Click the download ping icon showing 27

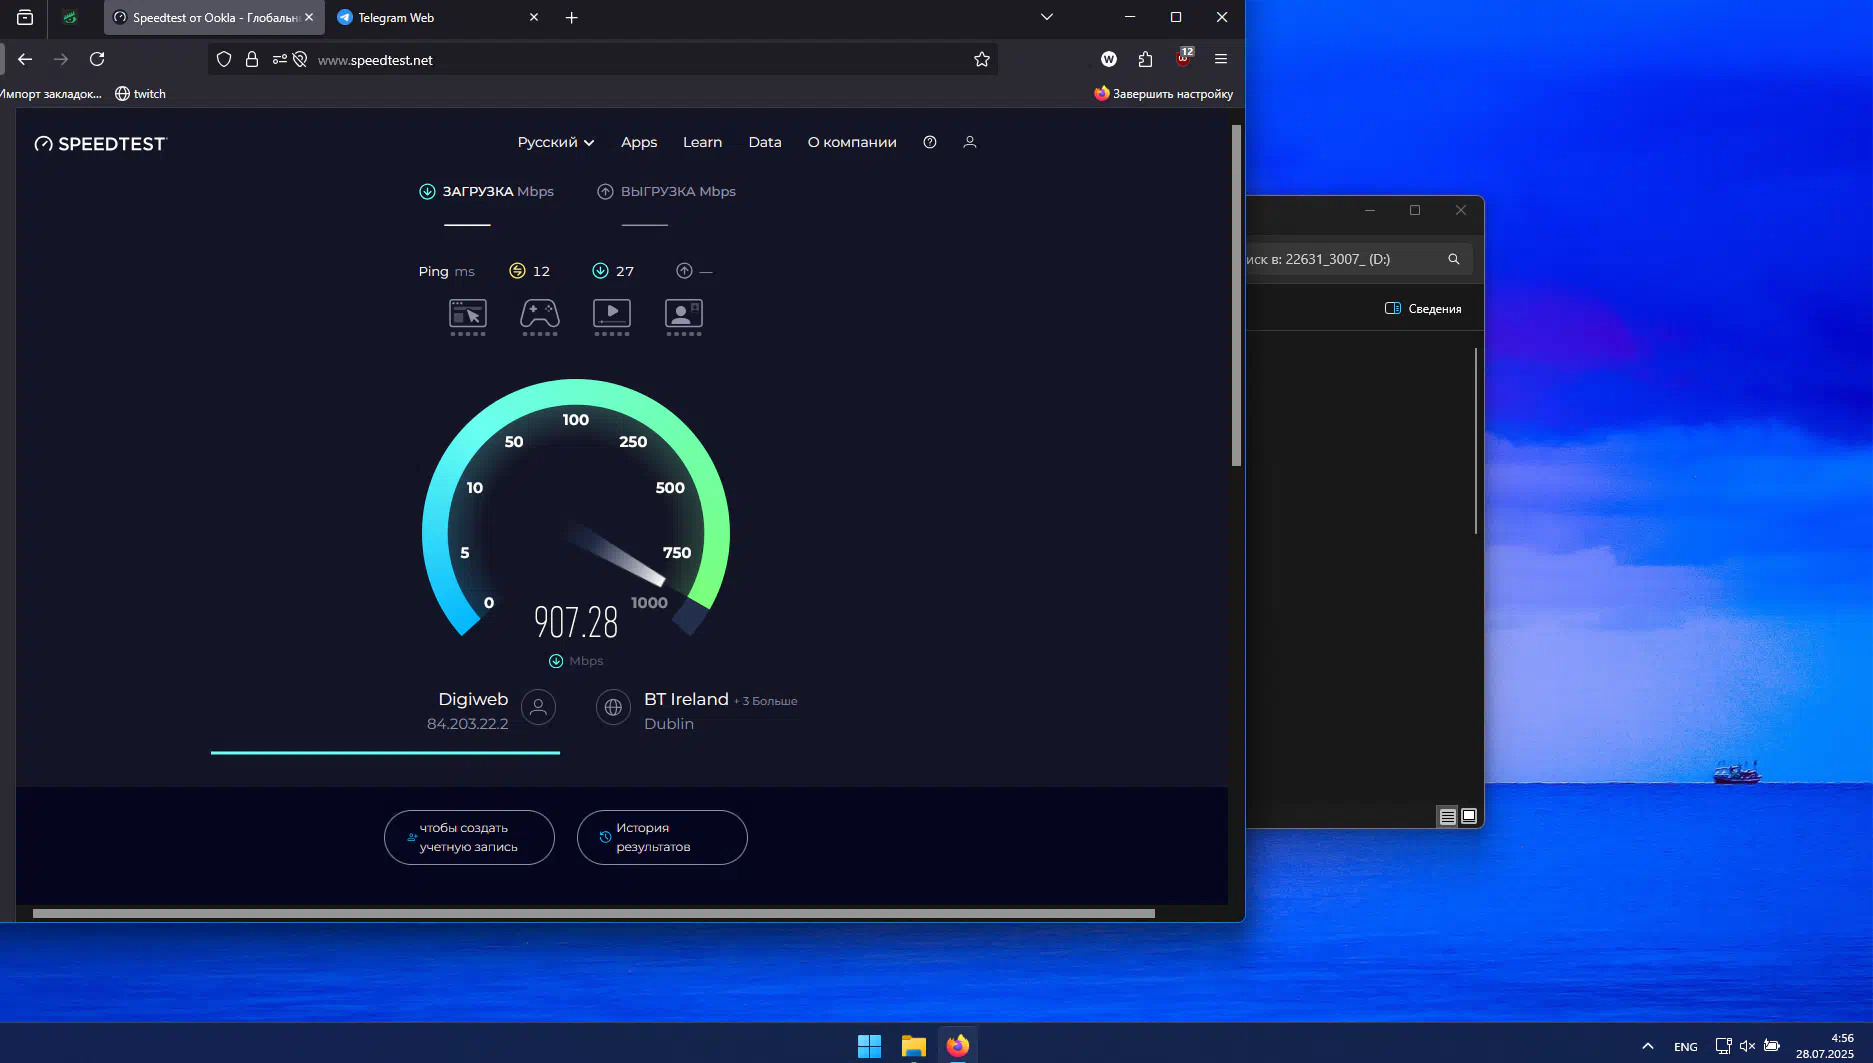(600, 271)
